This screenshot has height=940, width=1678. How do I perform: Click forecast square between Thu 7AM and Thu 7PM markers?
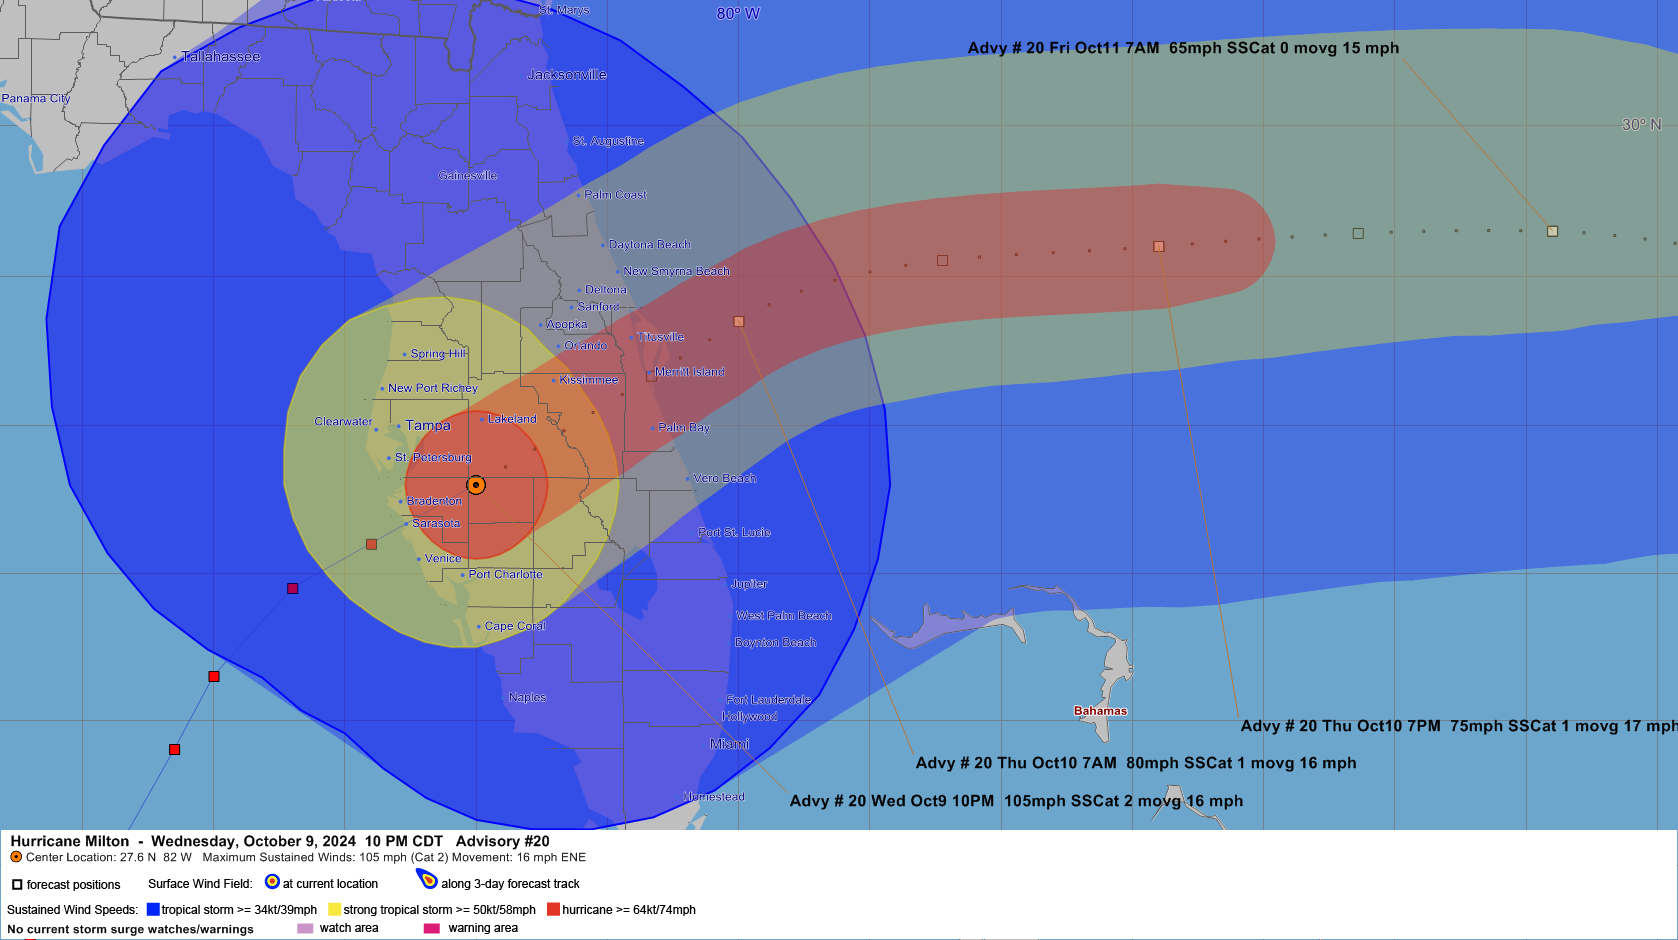pos(942,261)
